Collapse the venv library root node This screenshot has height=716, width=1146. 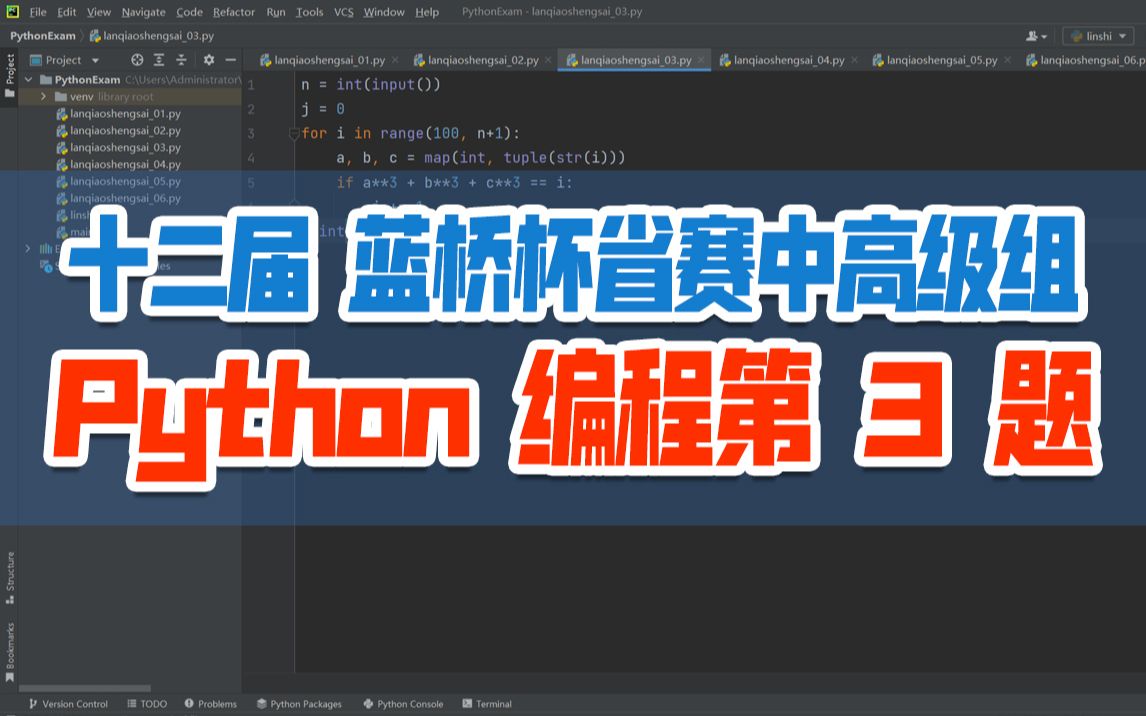(x=43, y=97)
